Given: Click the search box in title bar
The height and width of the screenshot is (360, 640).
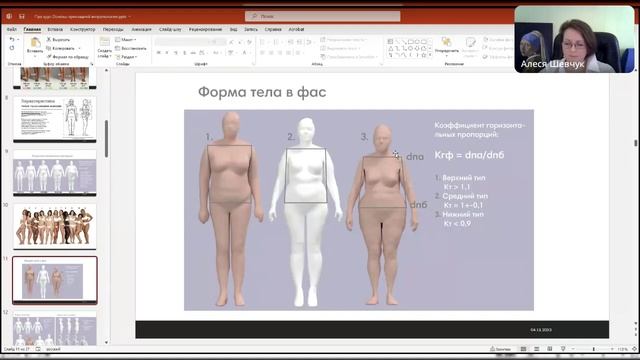Looking at the screenshot, I should (x=322, y=16).
